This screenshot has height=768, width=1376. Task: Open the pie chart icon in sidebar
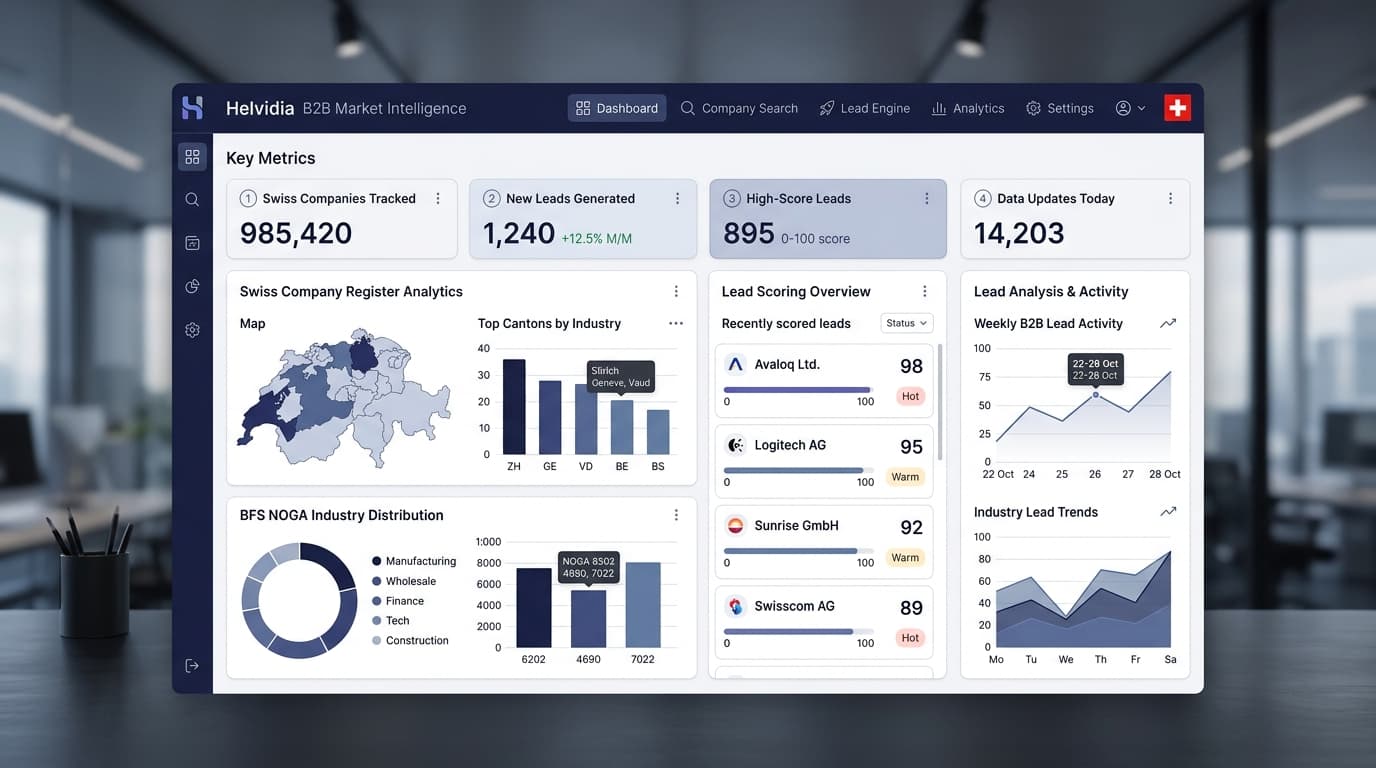point(192,287)
